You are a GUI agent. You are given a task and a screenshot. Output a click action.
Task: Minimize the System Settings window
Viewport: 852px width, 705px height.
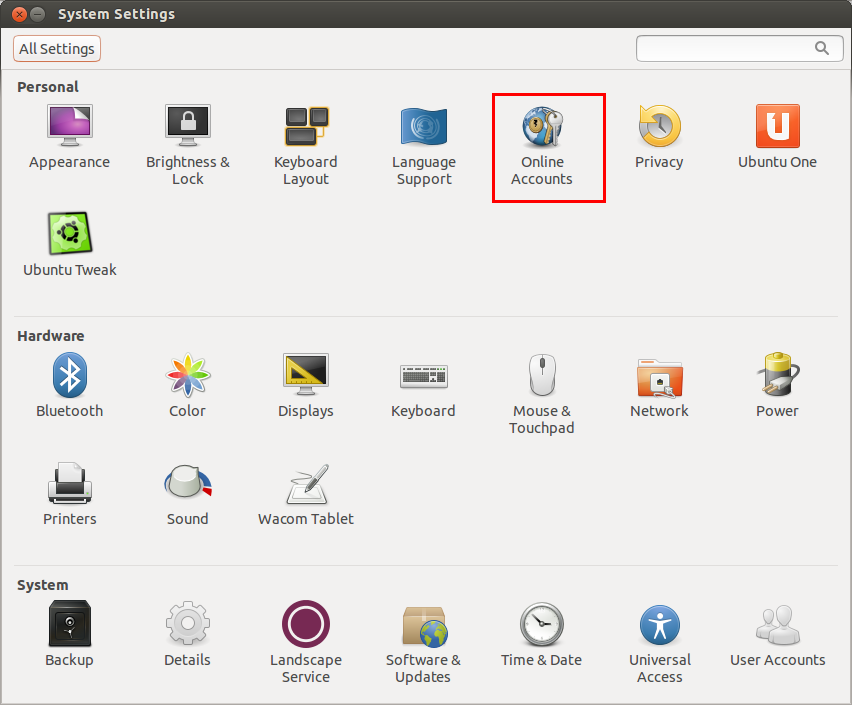[x=37, y=14]
